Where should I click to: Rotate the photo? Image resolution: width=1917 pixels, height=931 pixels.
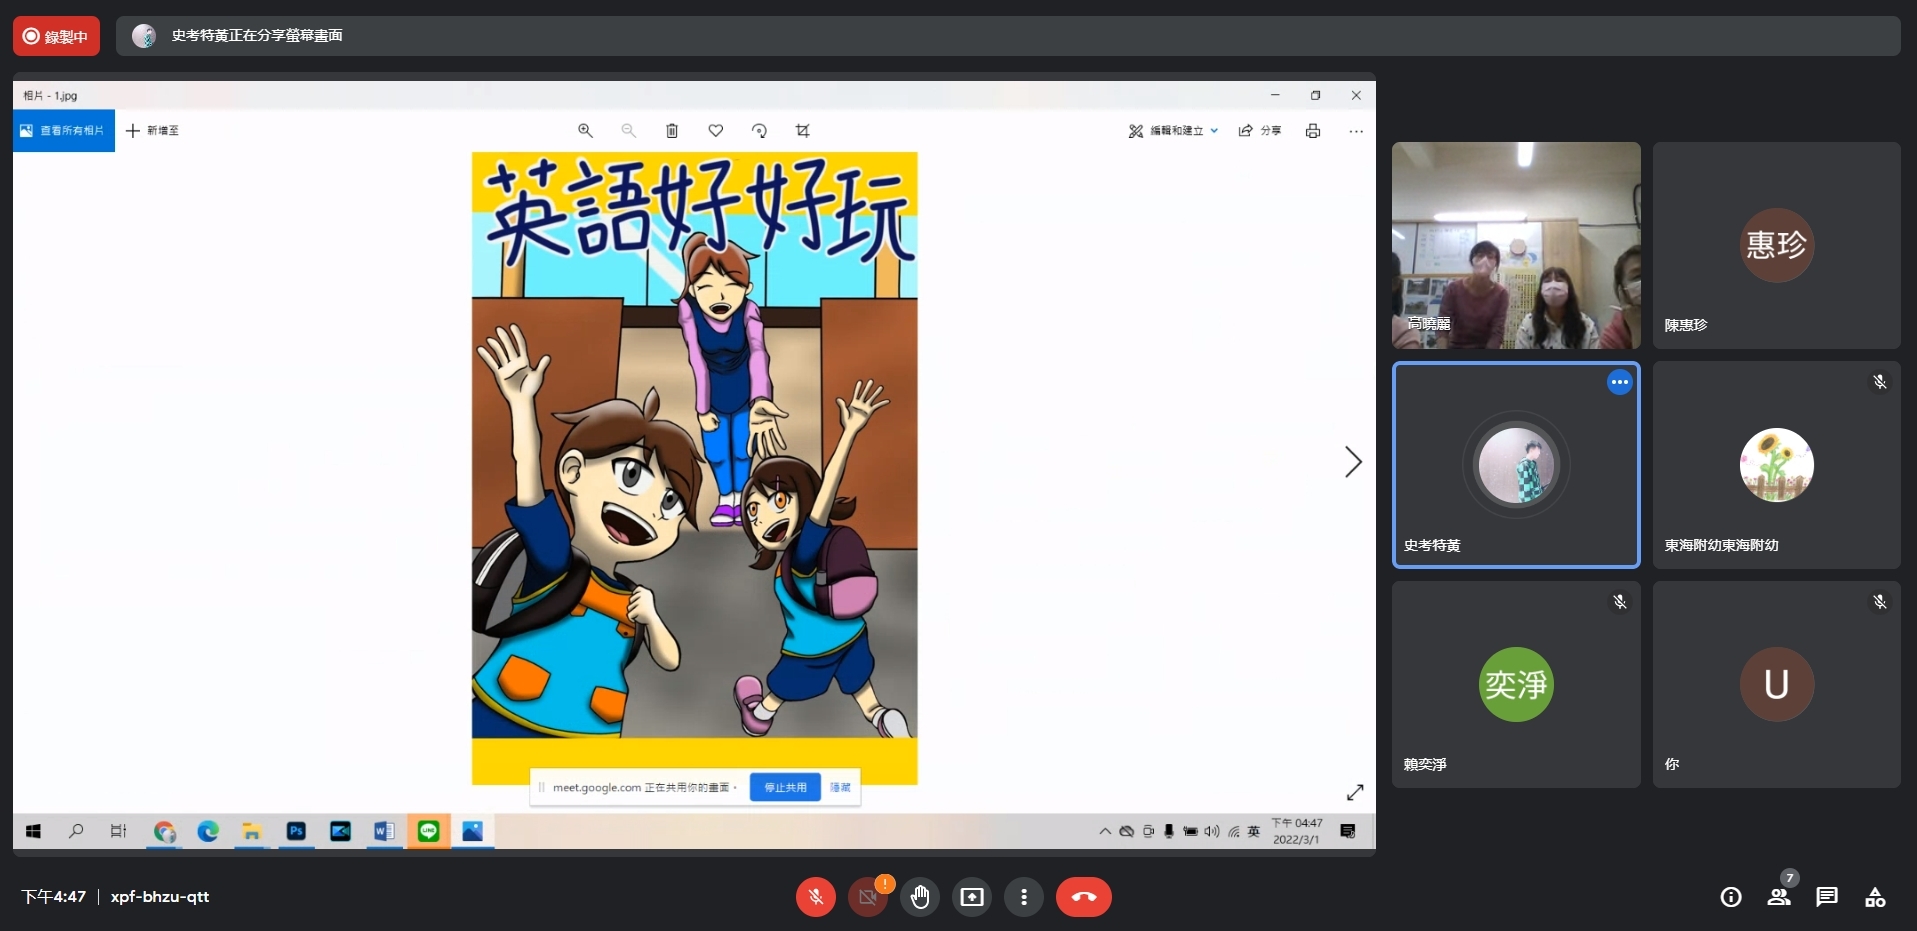coord(759,131)
